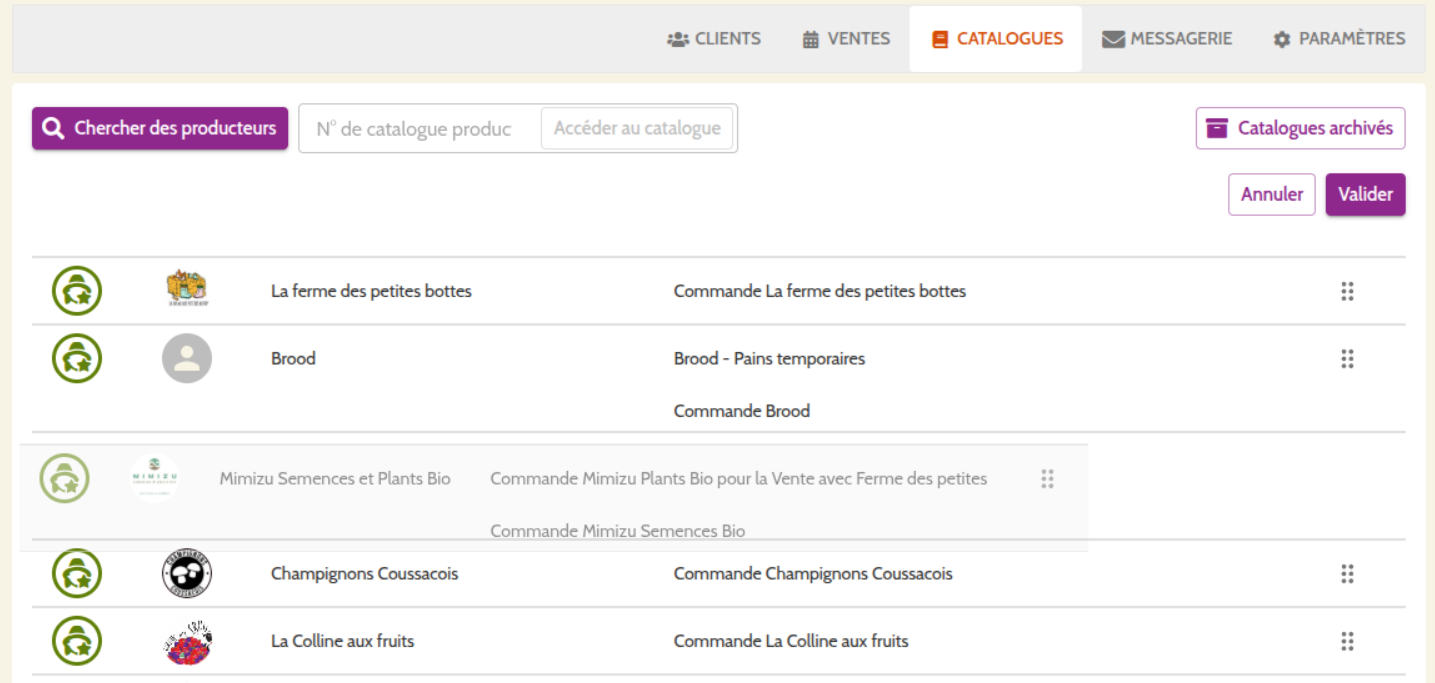Click the green farmer badge beside Brood
This screenshot has width=1435, height=683.
coord(77,358)
